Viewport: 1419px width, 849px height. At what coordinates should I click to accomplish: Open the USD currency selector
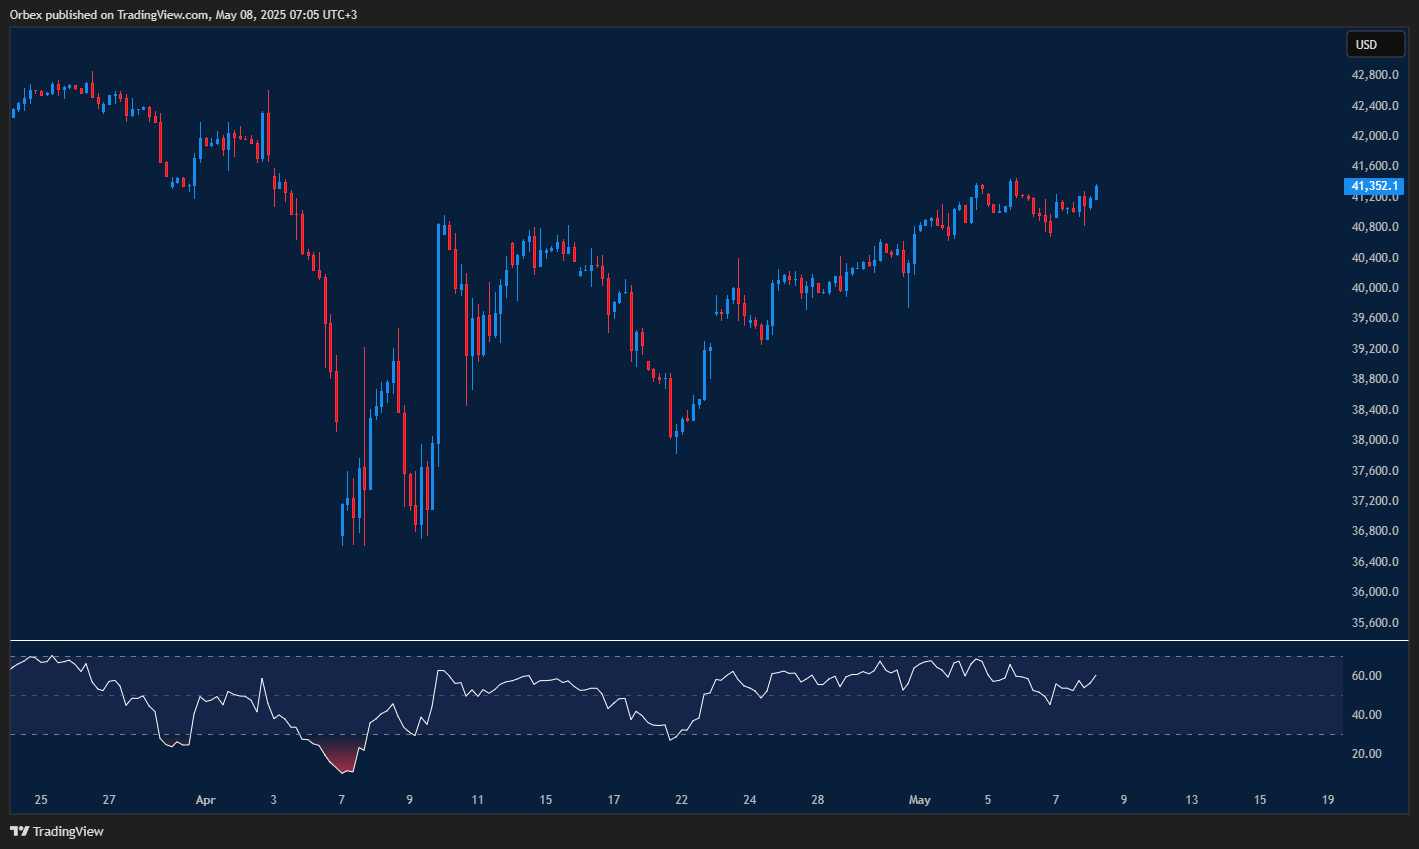pos(1374,44)
